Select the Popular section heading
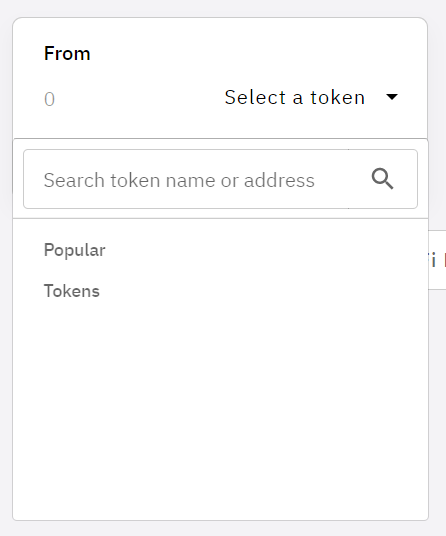 click(75, 250)
